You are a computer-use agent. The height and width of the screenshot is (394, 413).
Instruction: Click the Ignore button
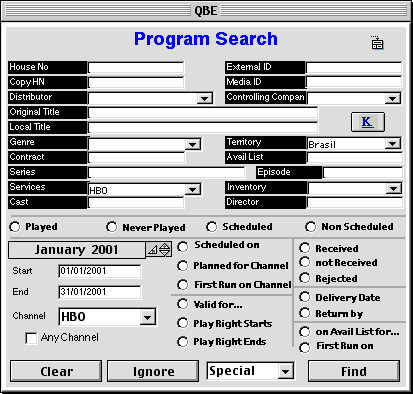click(153, 371)
